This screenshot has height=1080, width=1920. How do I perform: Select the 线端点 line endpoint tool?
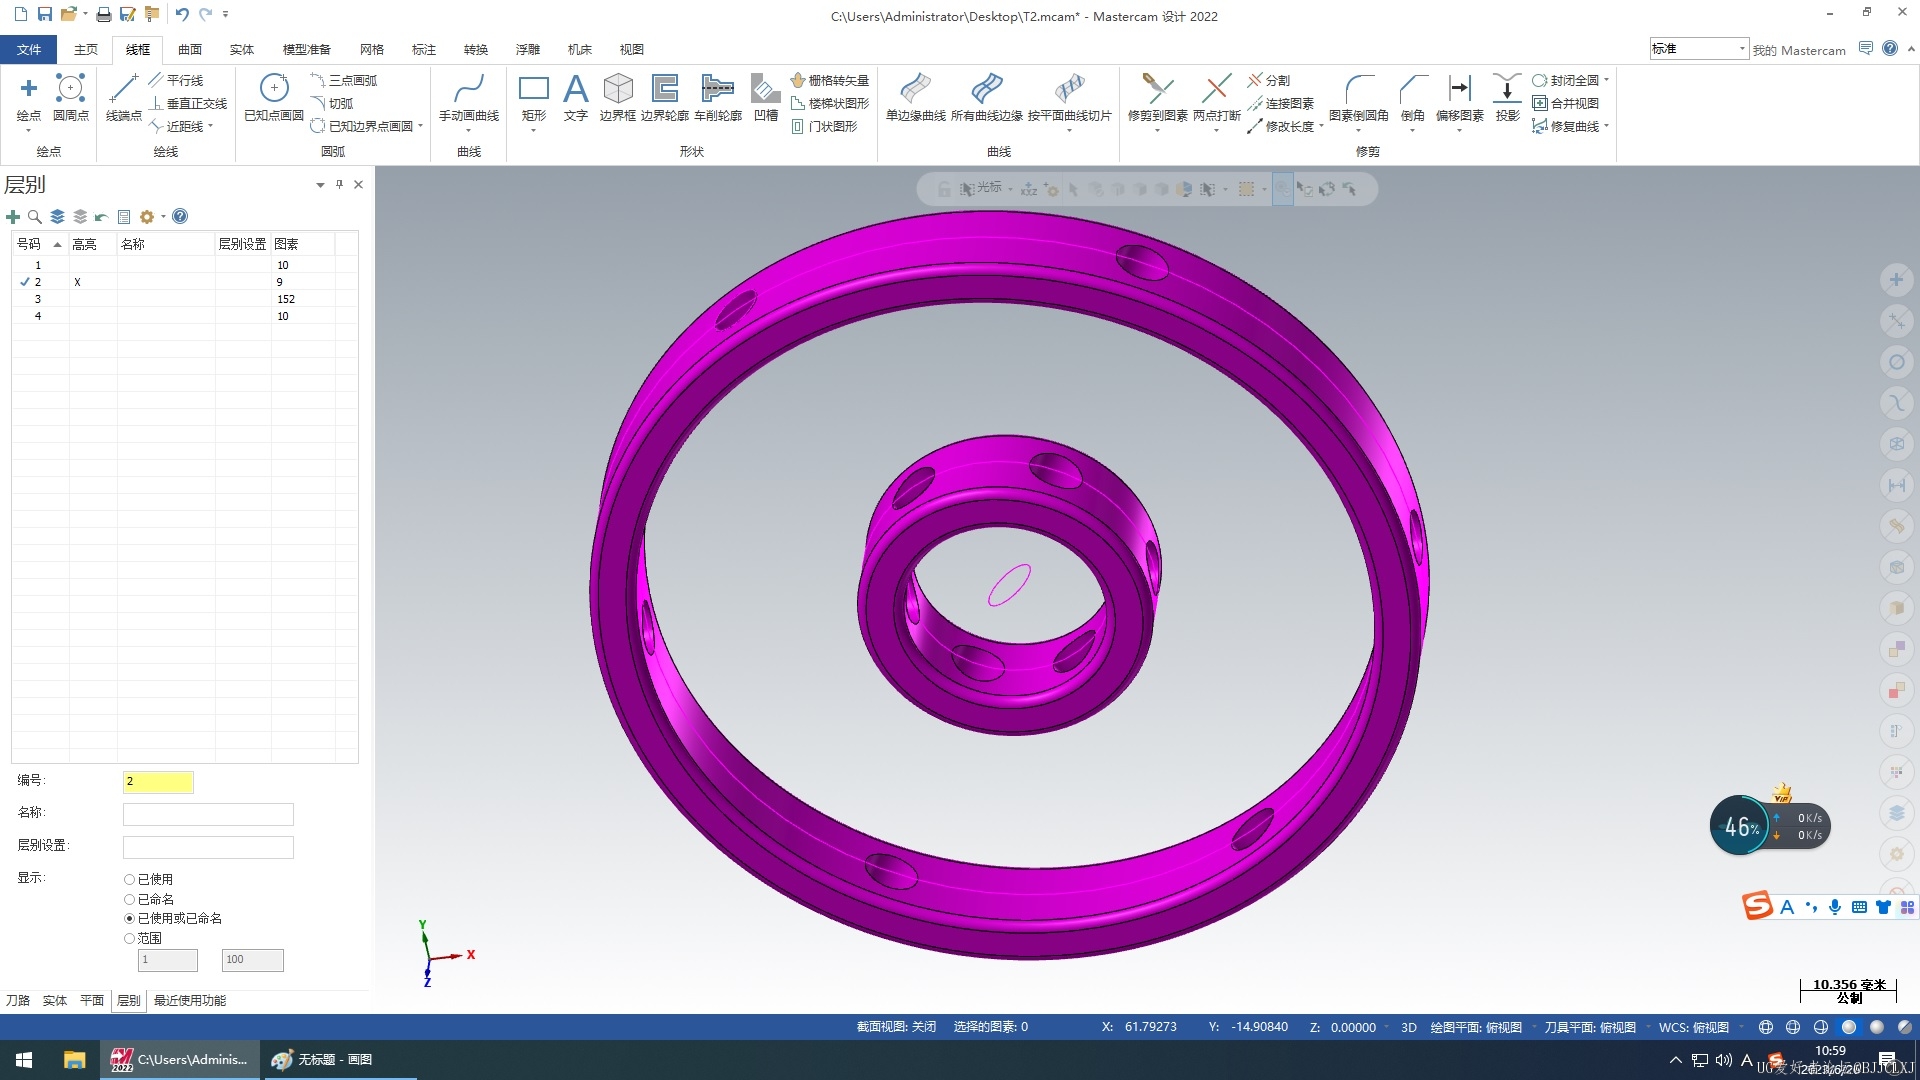124,97
